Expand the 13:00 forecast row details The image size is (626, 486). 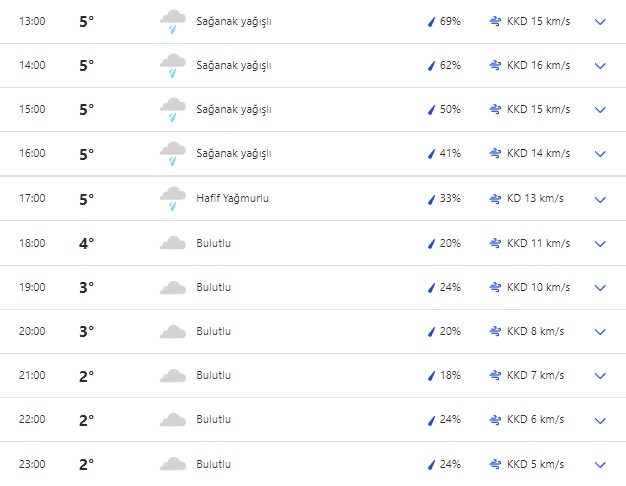click(x=600, y=21)
